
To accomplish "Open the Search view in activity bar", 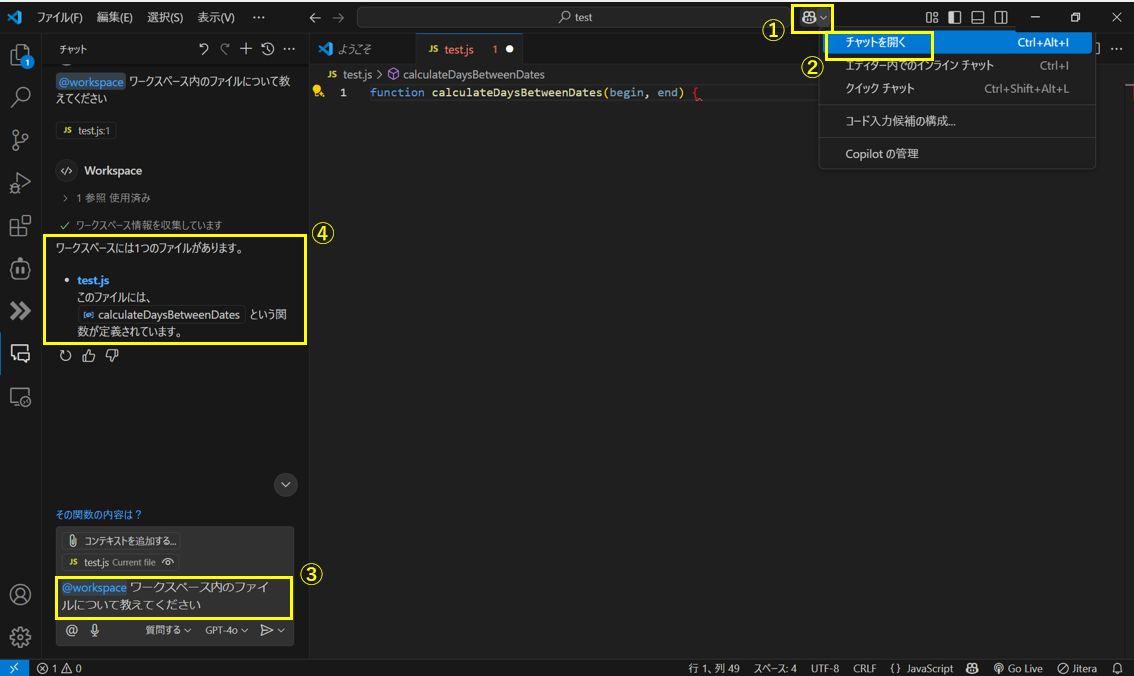I will click(x=20, y=96).
